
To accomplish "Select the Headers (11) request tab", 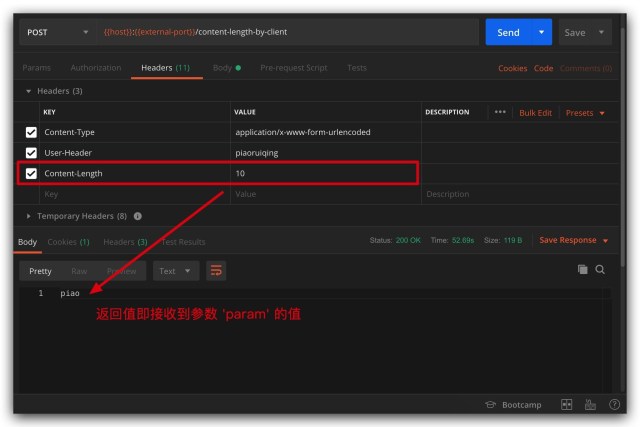I will (x=166, y=68).
